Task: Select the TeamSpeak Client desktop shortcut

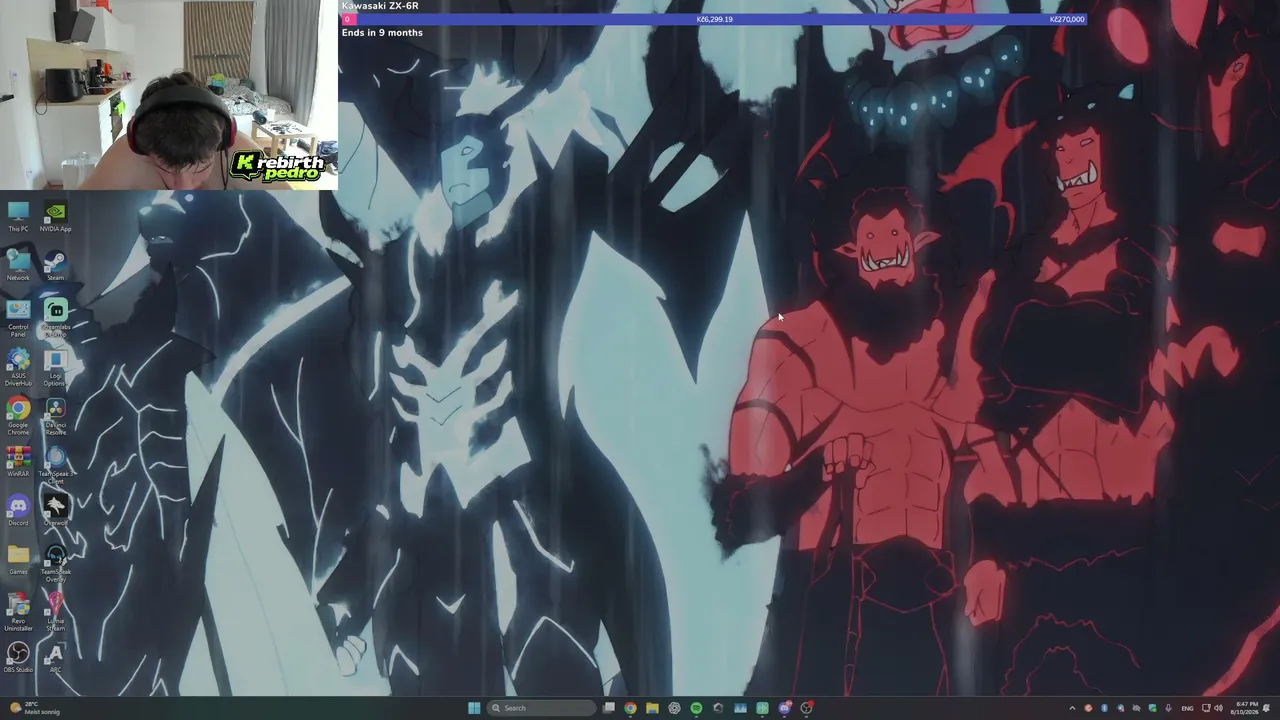Action: coord(55,466)
